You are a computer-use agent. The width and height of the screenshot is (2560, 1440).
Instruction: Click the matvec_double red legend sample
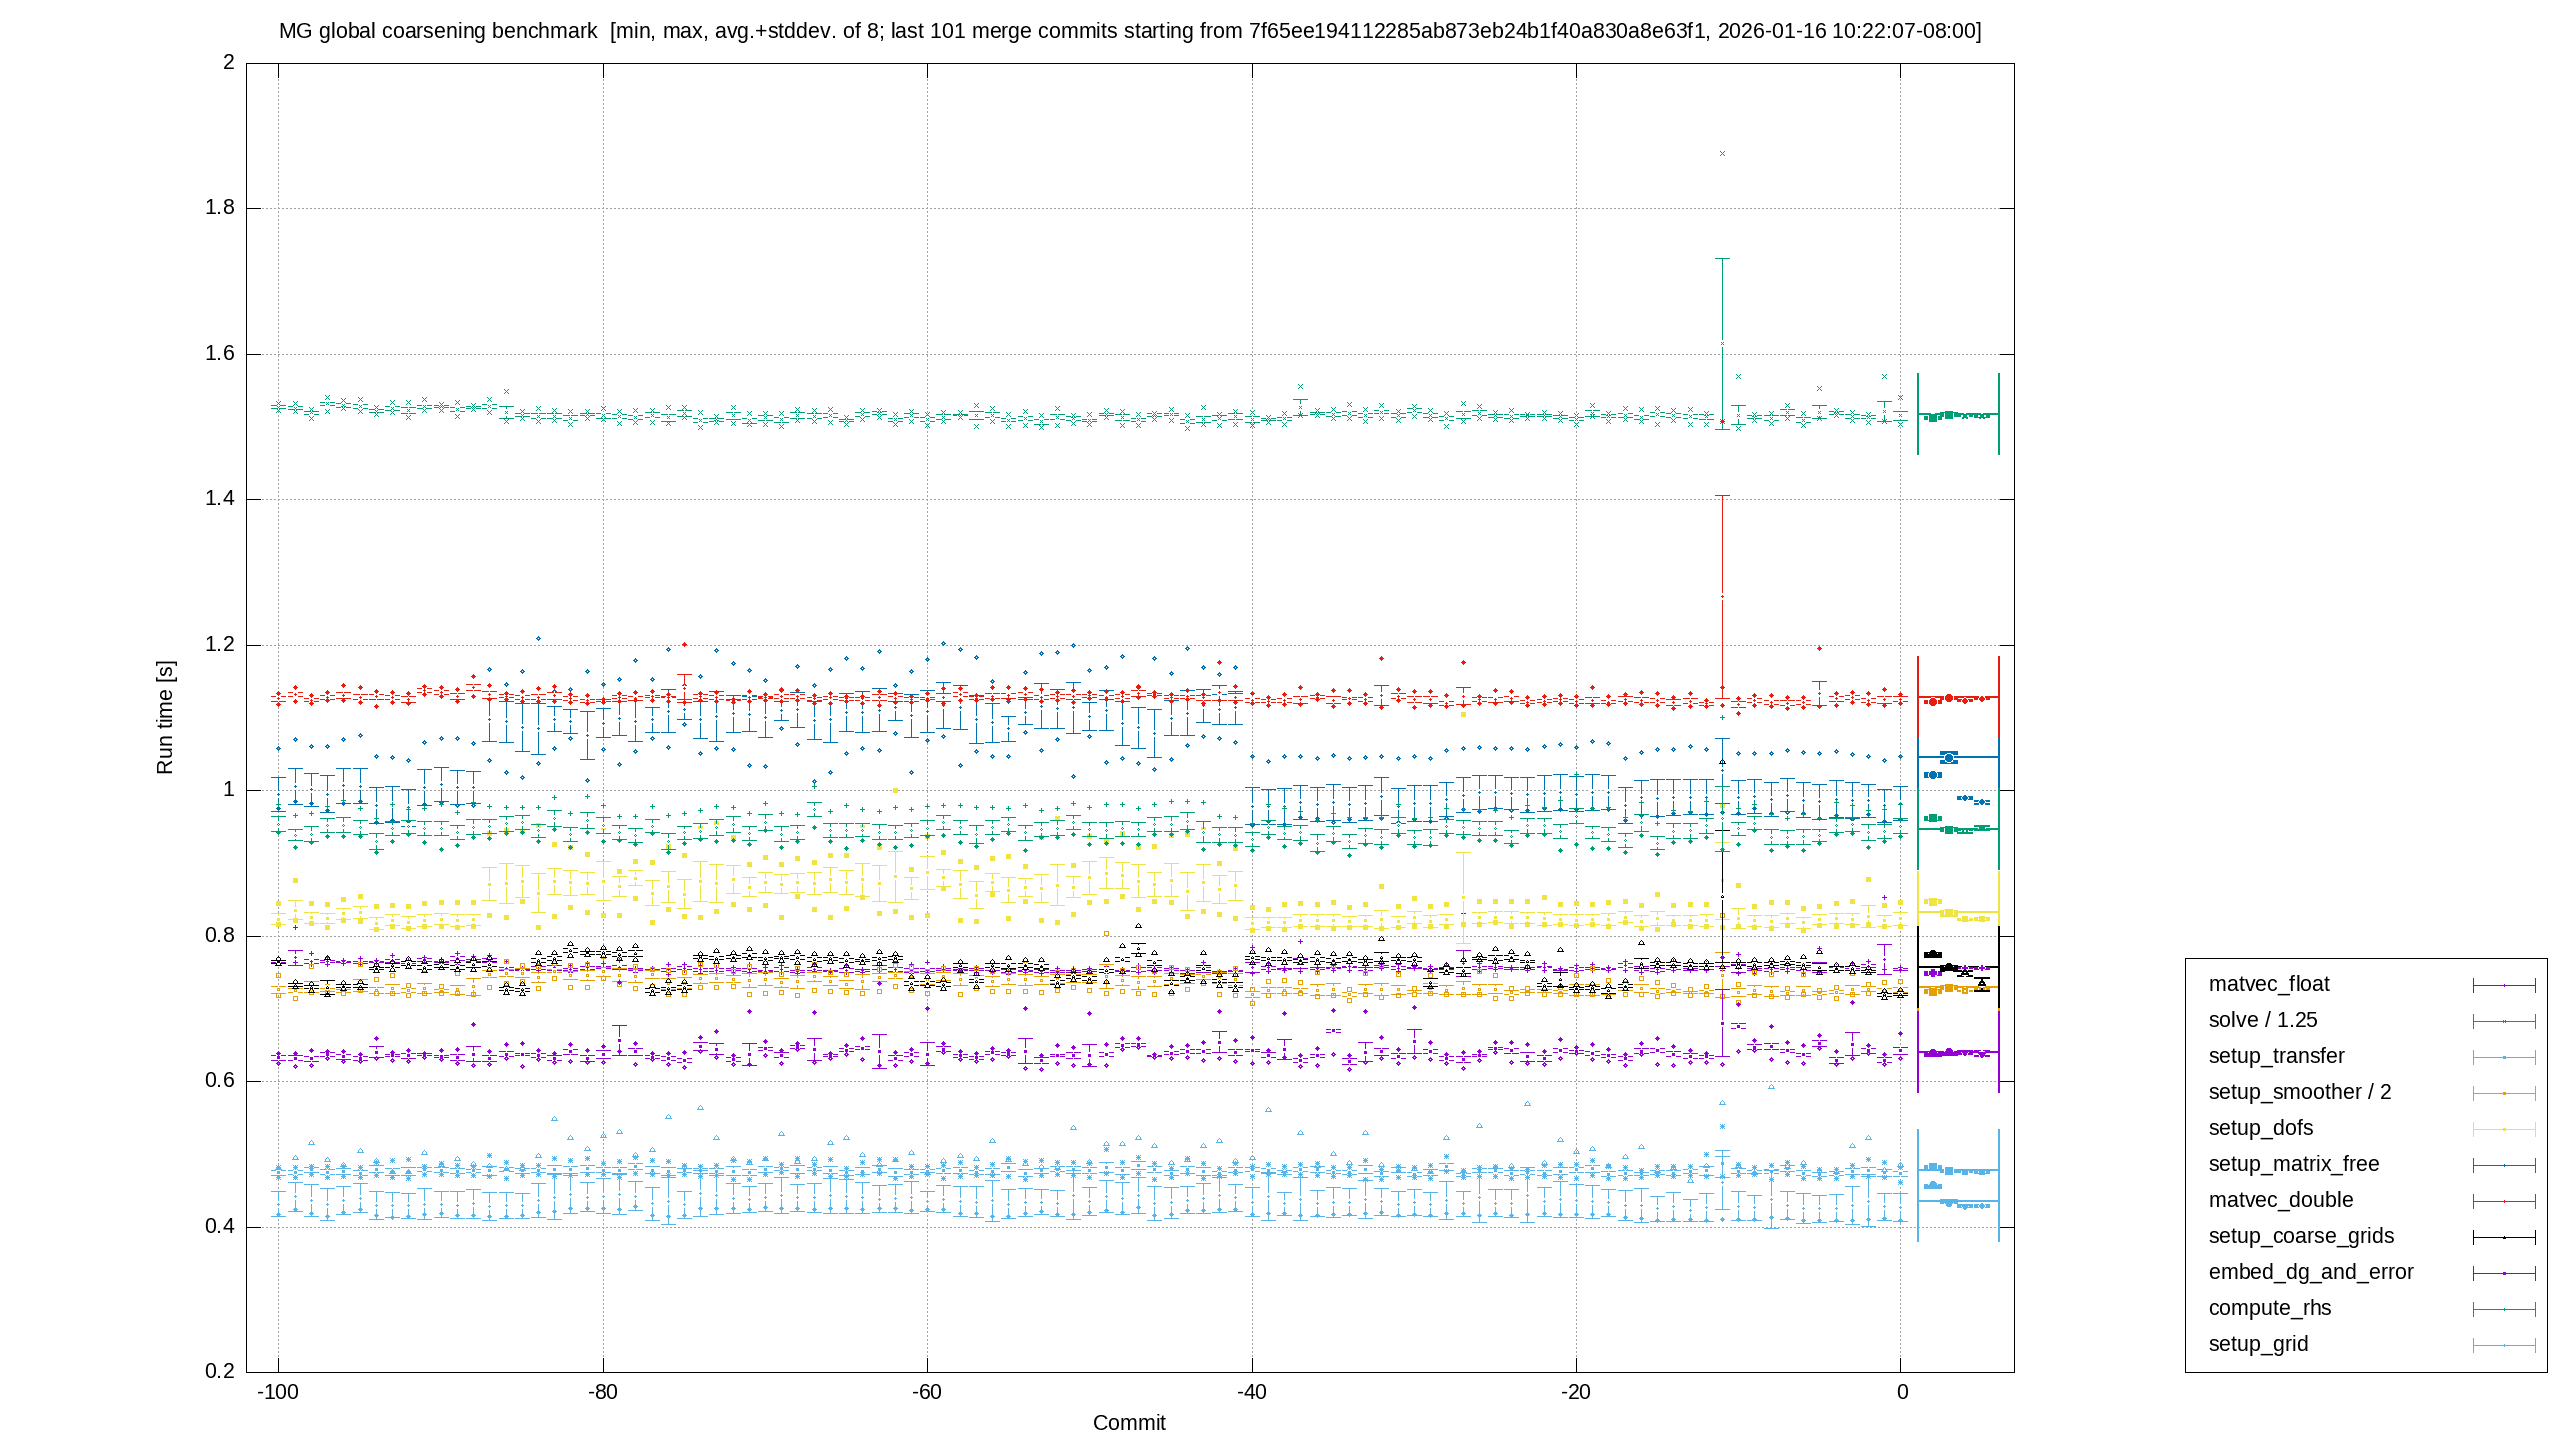tap(2504, 1201)
